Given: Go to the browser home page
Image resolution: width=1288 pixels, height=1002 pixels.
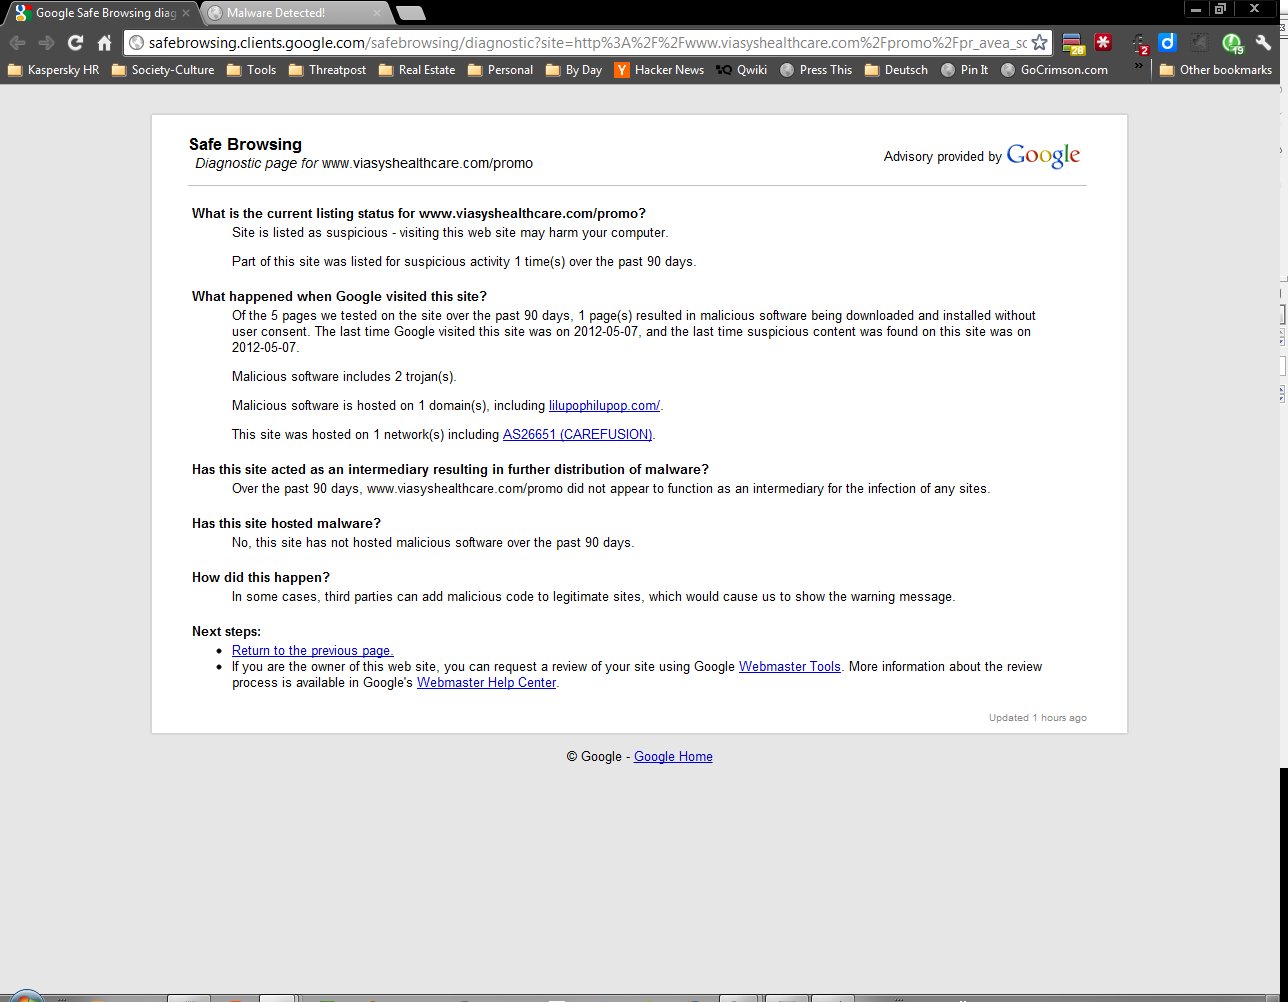Looking at the screenshot, I should (104, 43).
